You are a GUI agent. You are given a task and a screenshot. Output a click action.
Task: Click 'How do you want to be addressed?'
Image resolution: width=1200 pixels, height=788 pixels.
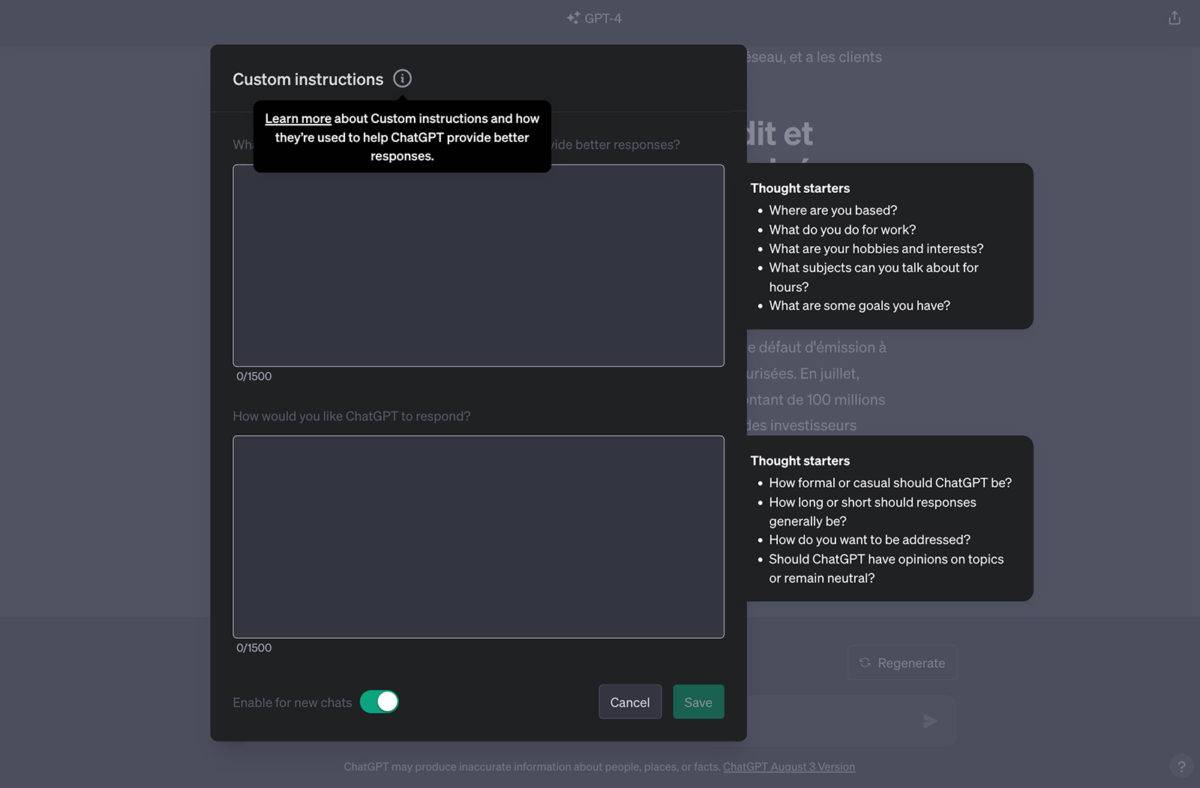[x=869, y=539]
